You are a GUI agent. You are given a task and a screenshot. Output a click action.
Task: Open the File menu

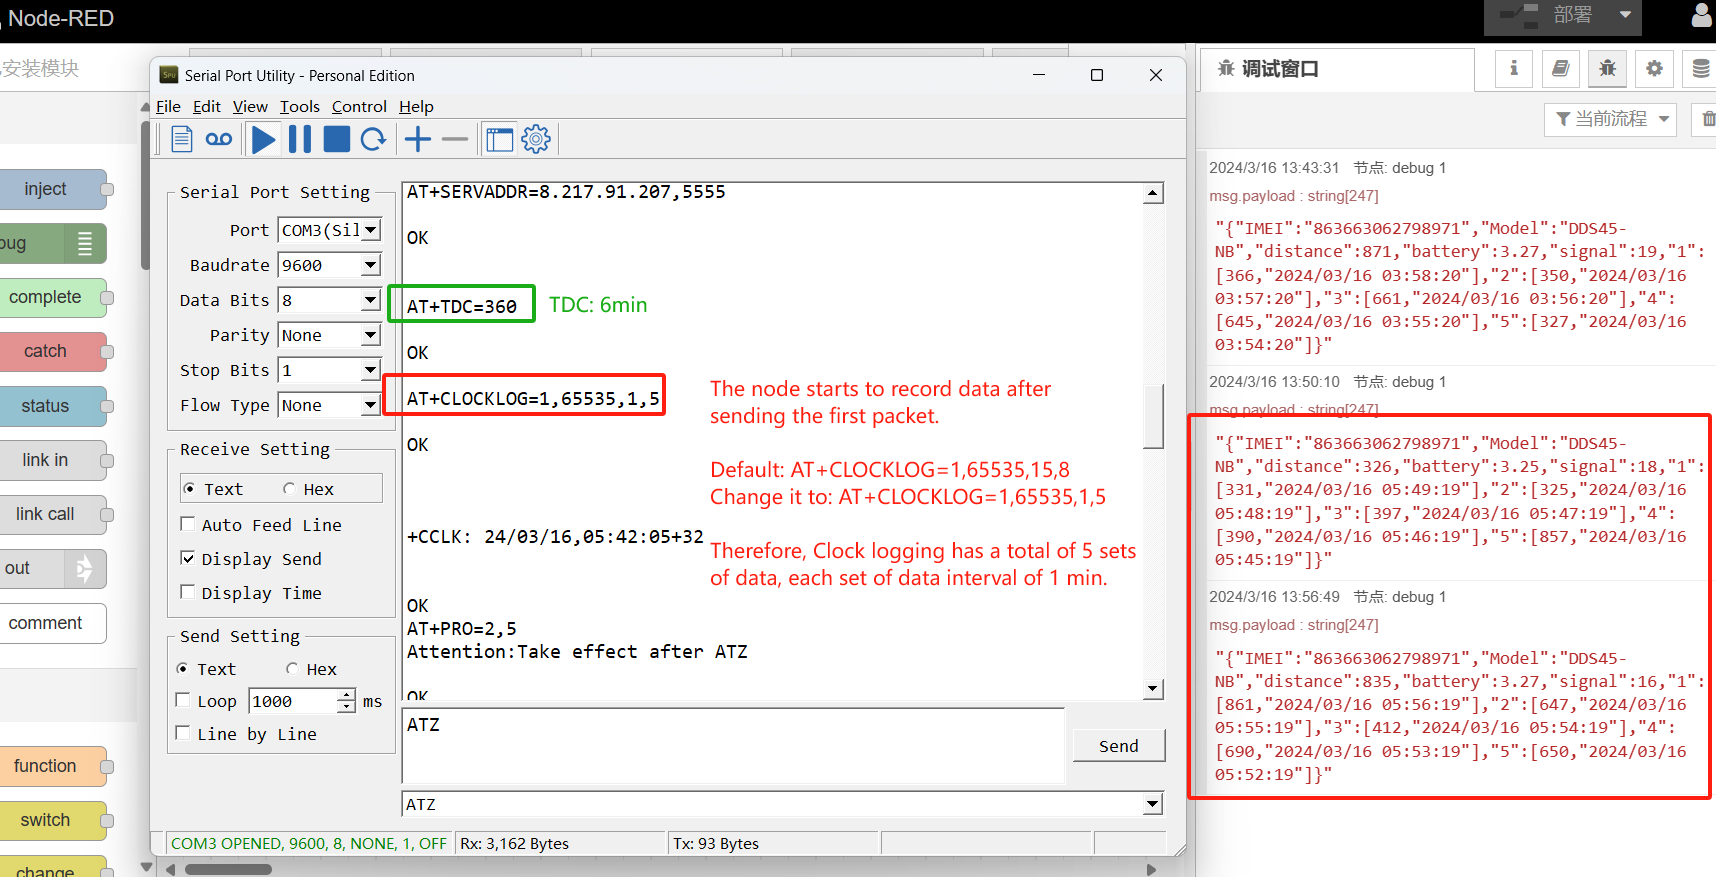click(168, 107)
